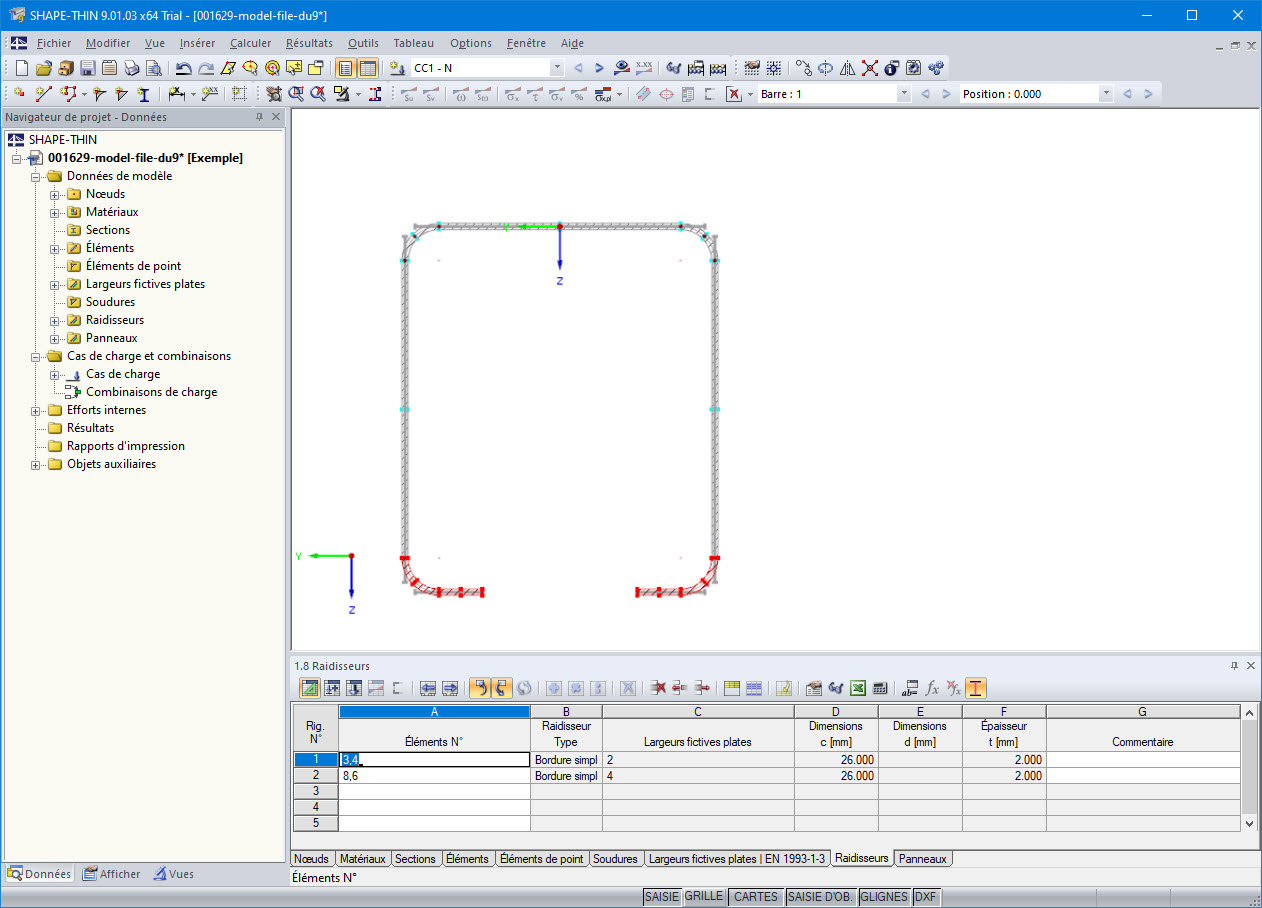Select the Éléments N° input cell in row 1
1262x908 pixels.
click(x=434, y=759)
